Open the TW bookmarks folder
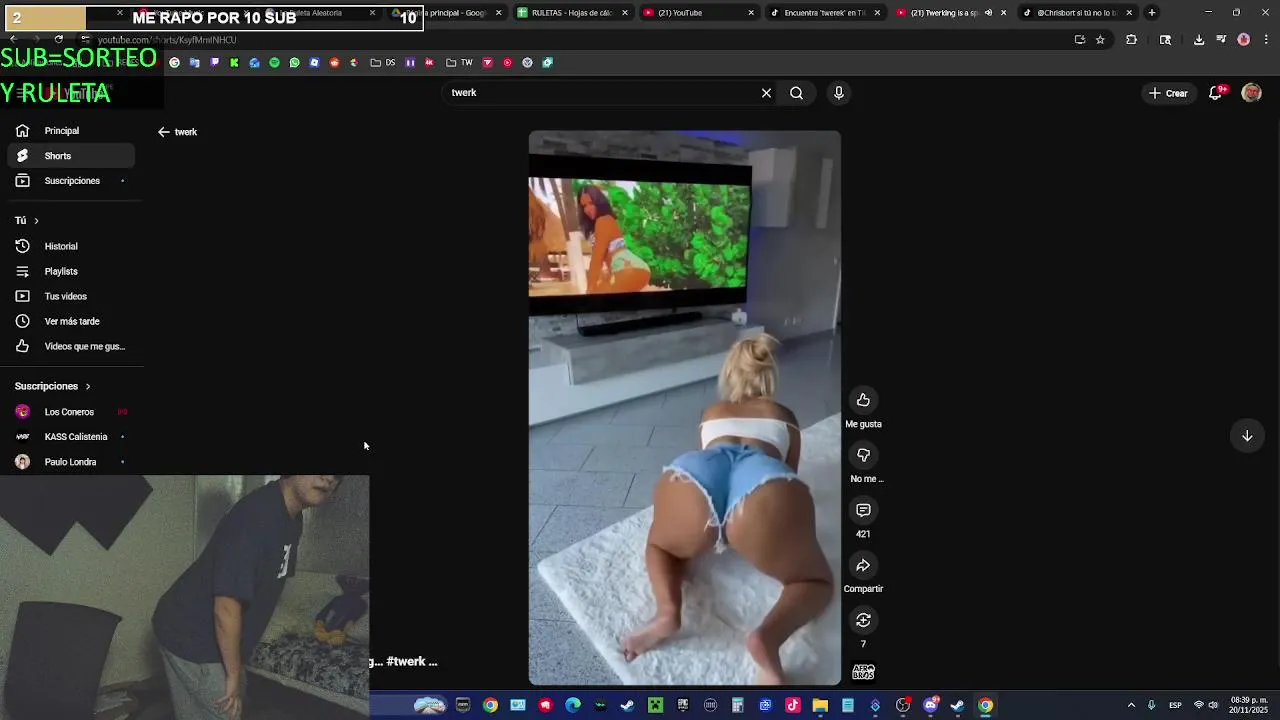The width and height of the screenshot is (1280, 720). tap(460, 62)
